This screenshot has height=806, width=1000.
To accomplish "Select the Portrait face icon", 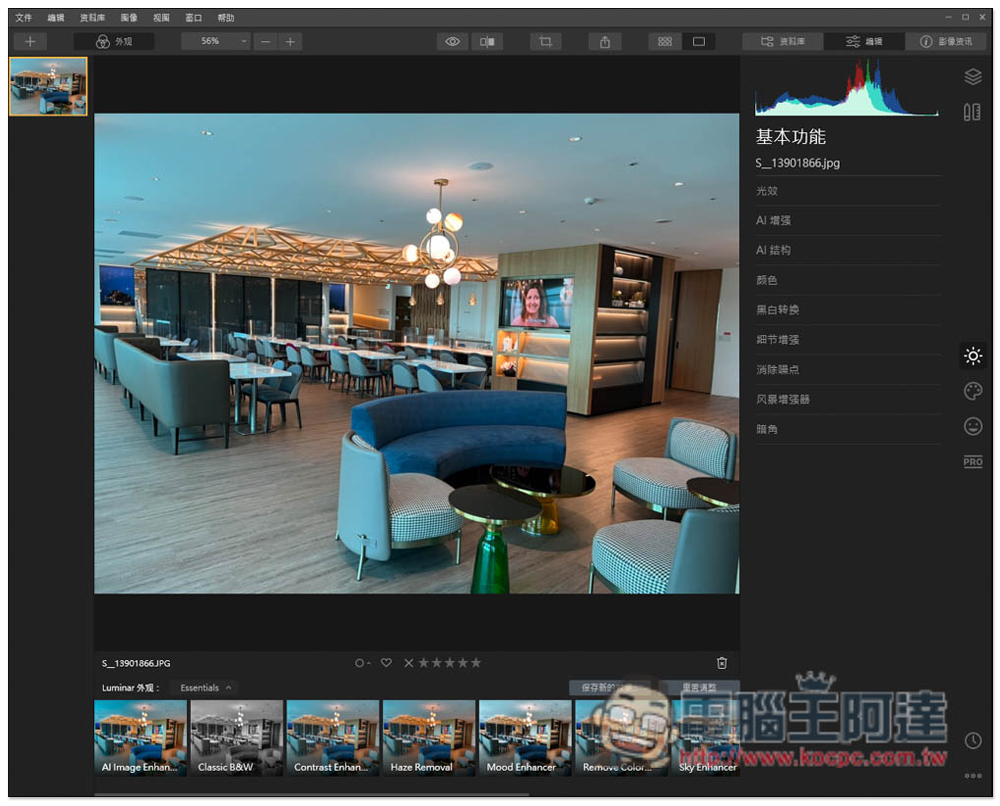I will click(x=973, y=426).
